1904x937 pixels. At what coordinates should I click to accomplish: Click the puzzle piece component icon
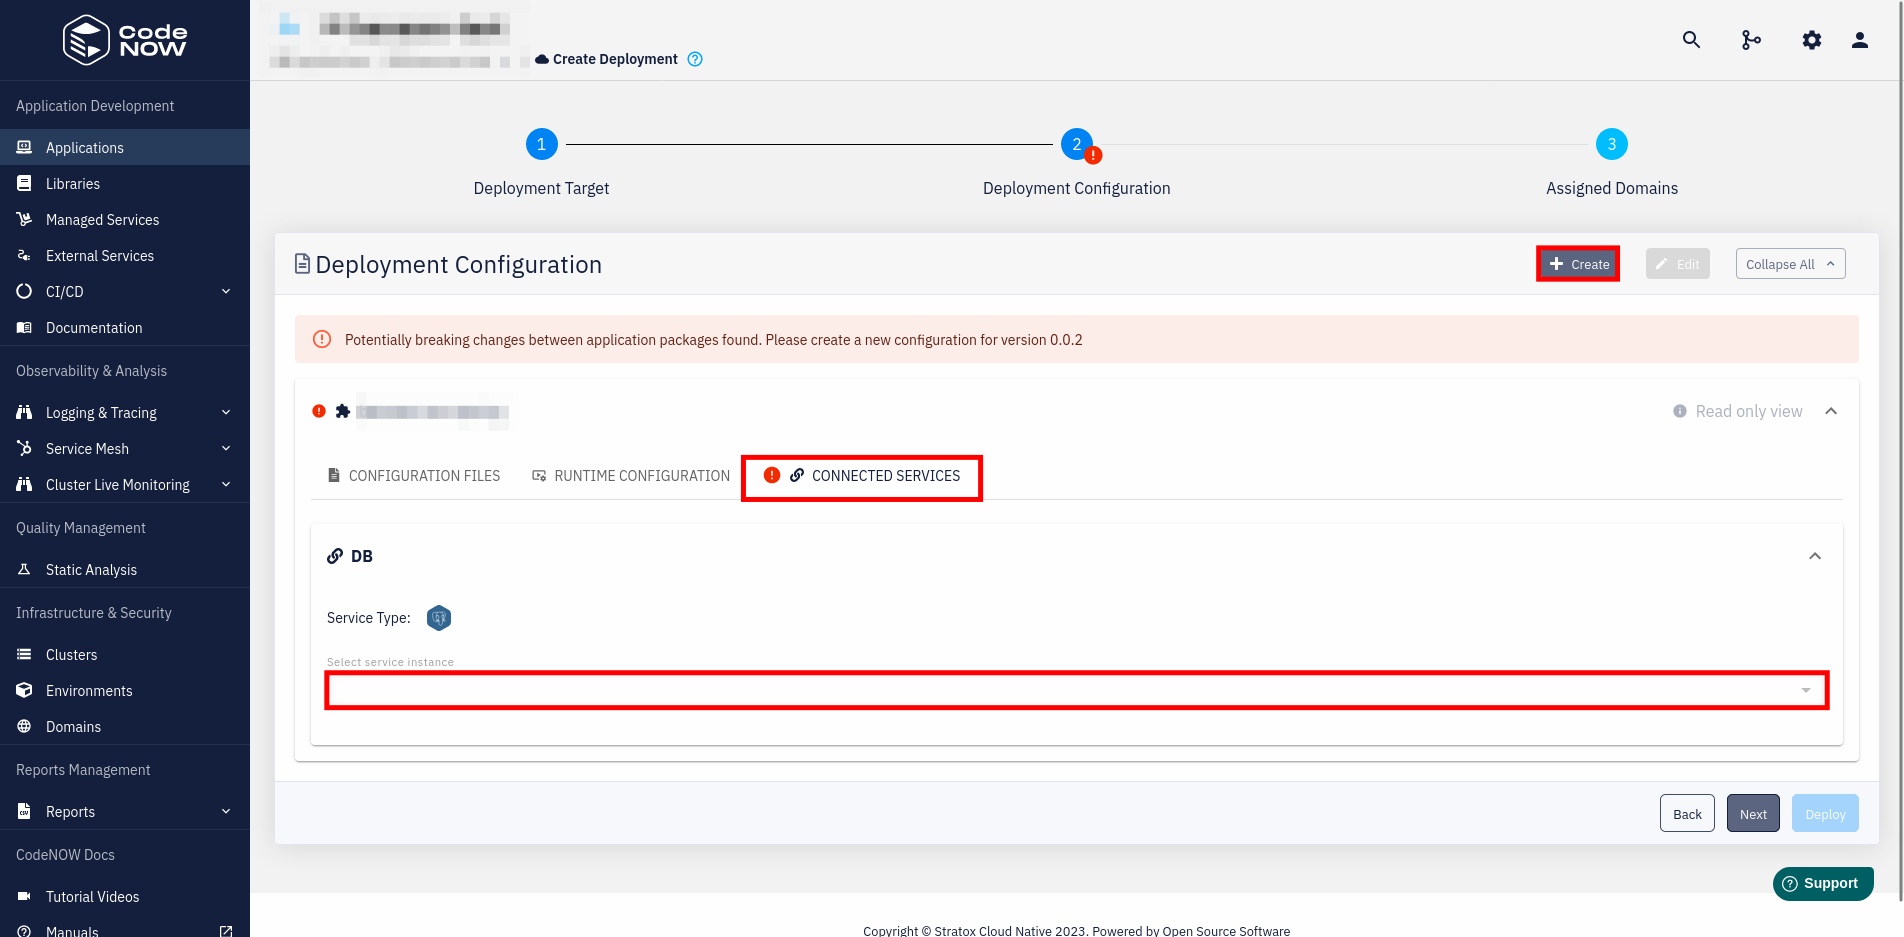click(343, 411)
